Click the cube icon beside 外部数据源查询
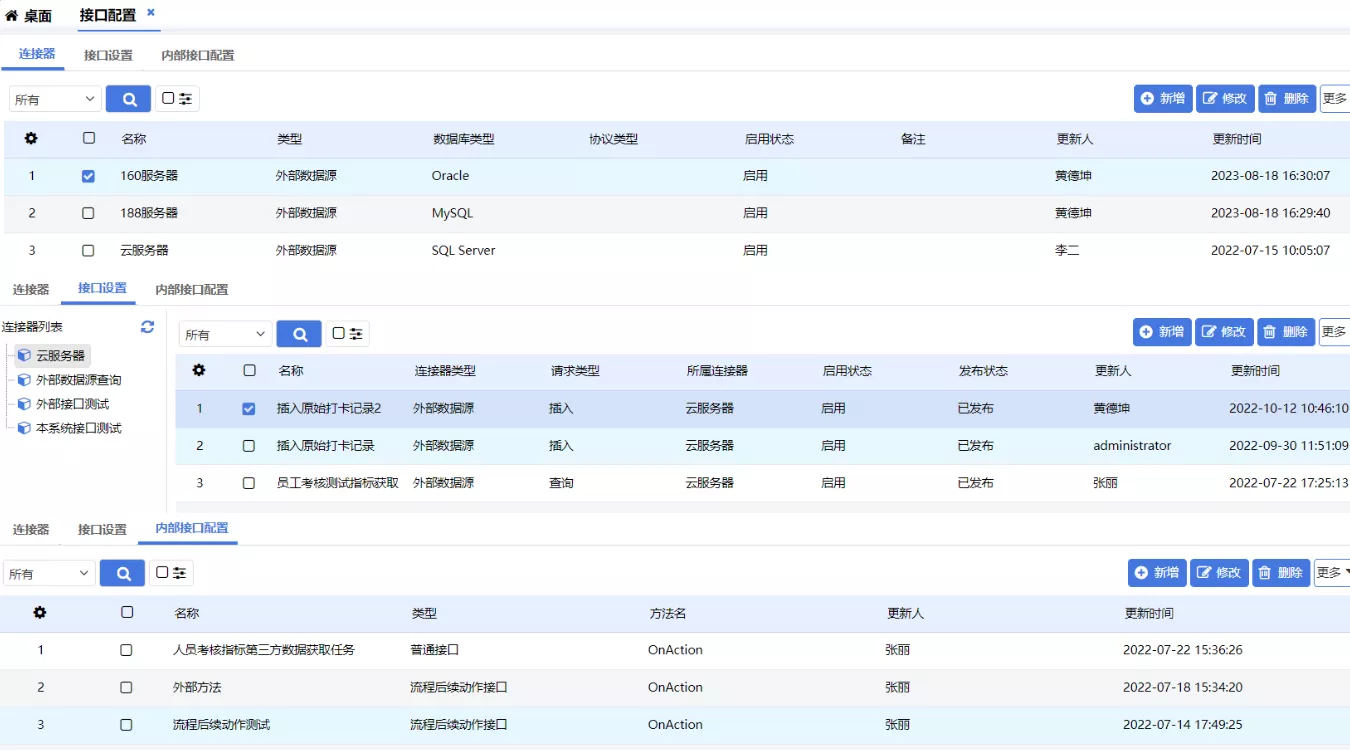 (24, 380)
